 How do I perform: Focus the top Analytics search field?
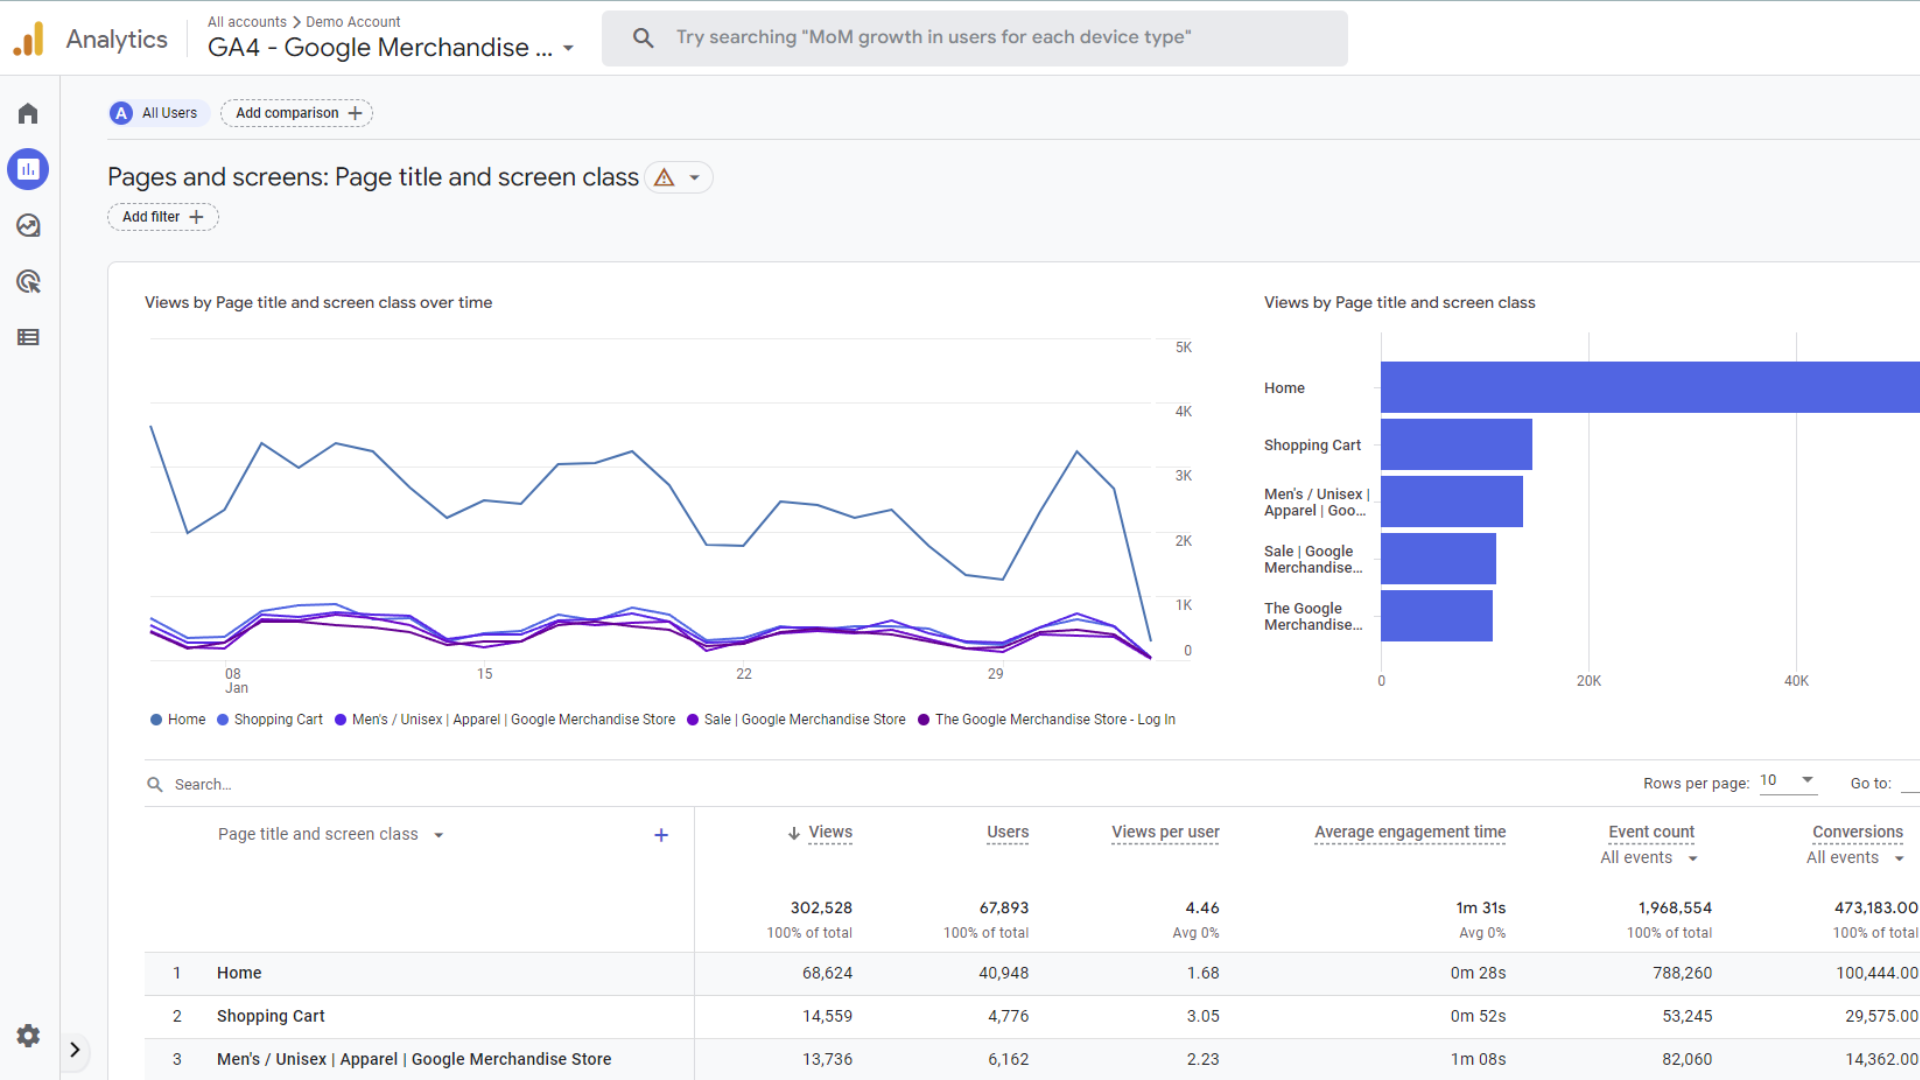click(x=975, y=38)
